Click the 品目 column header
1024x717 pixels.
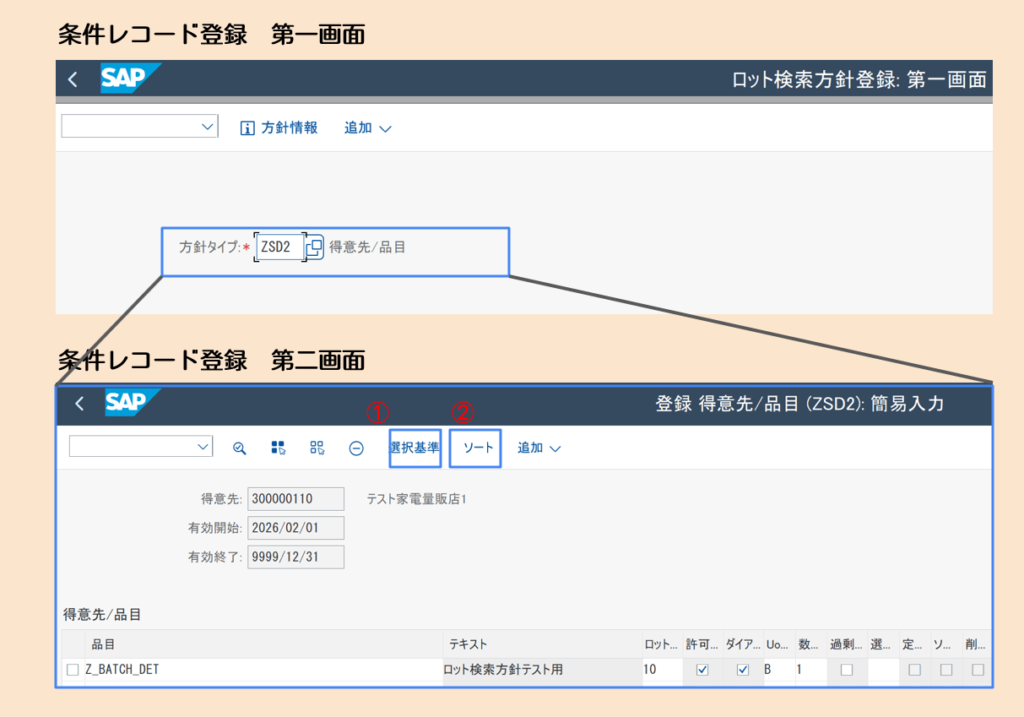[x=100, y=644]
